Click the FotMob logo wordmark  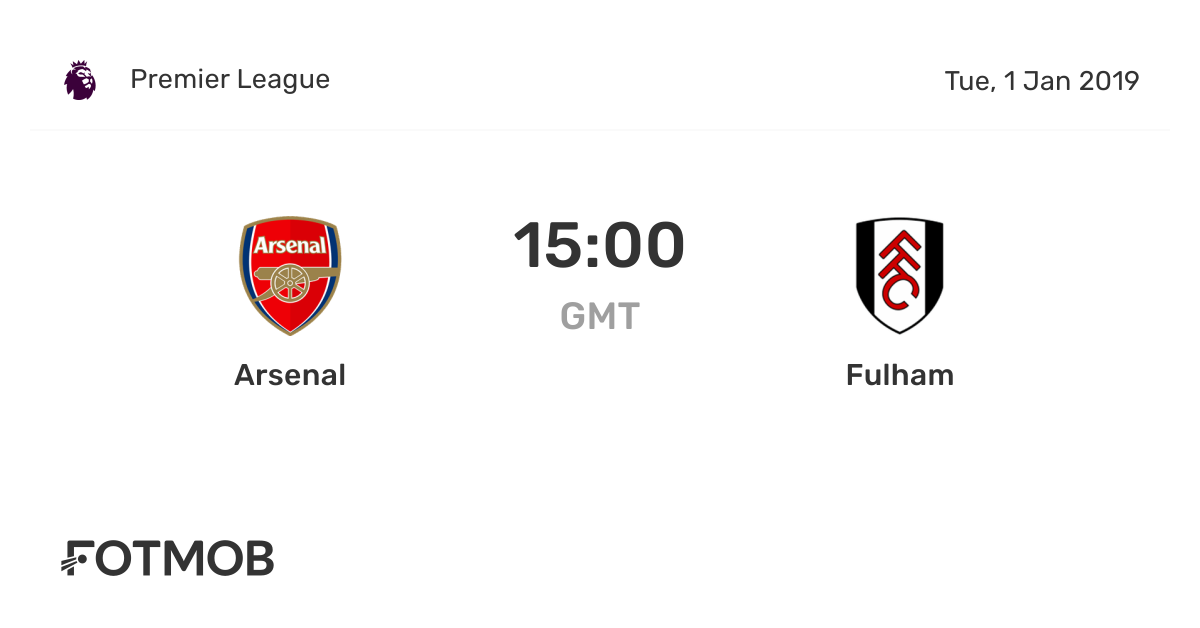click(x=167, y=559)
